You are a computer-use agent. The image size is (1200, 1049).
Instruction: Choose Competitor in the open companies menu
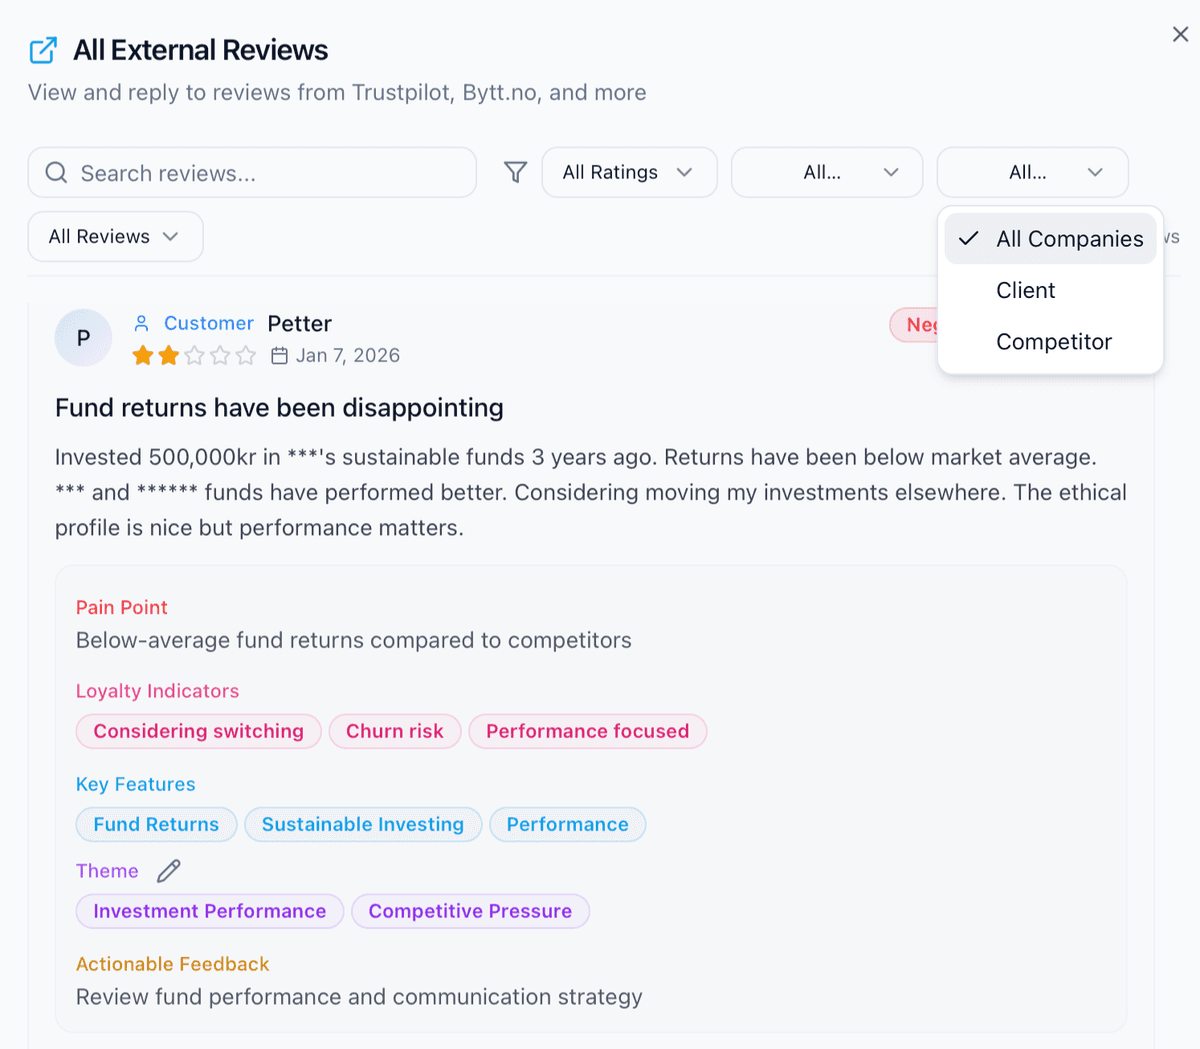click(1054, 341)
